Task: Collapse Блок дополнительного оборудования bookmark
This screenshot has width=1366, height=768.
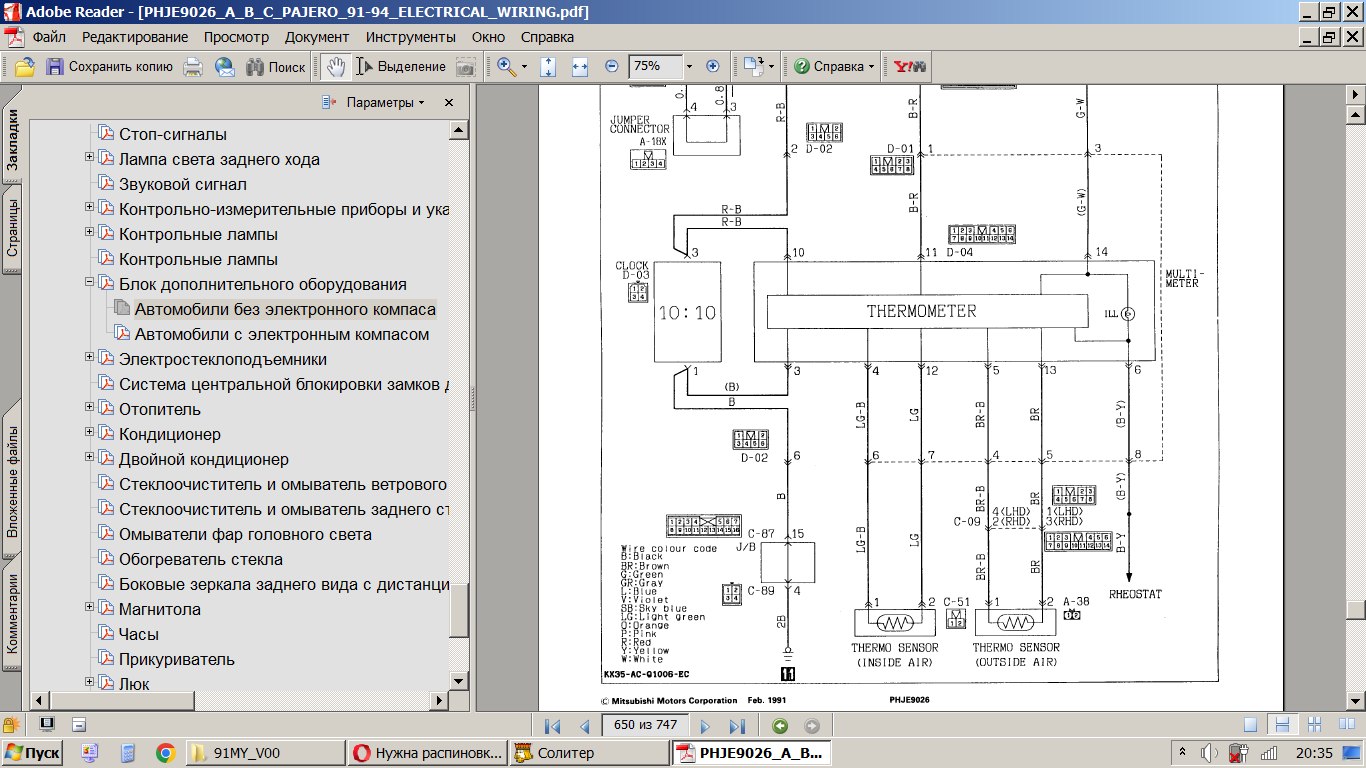Action: 89,283
